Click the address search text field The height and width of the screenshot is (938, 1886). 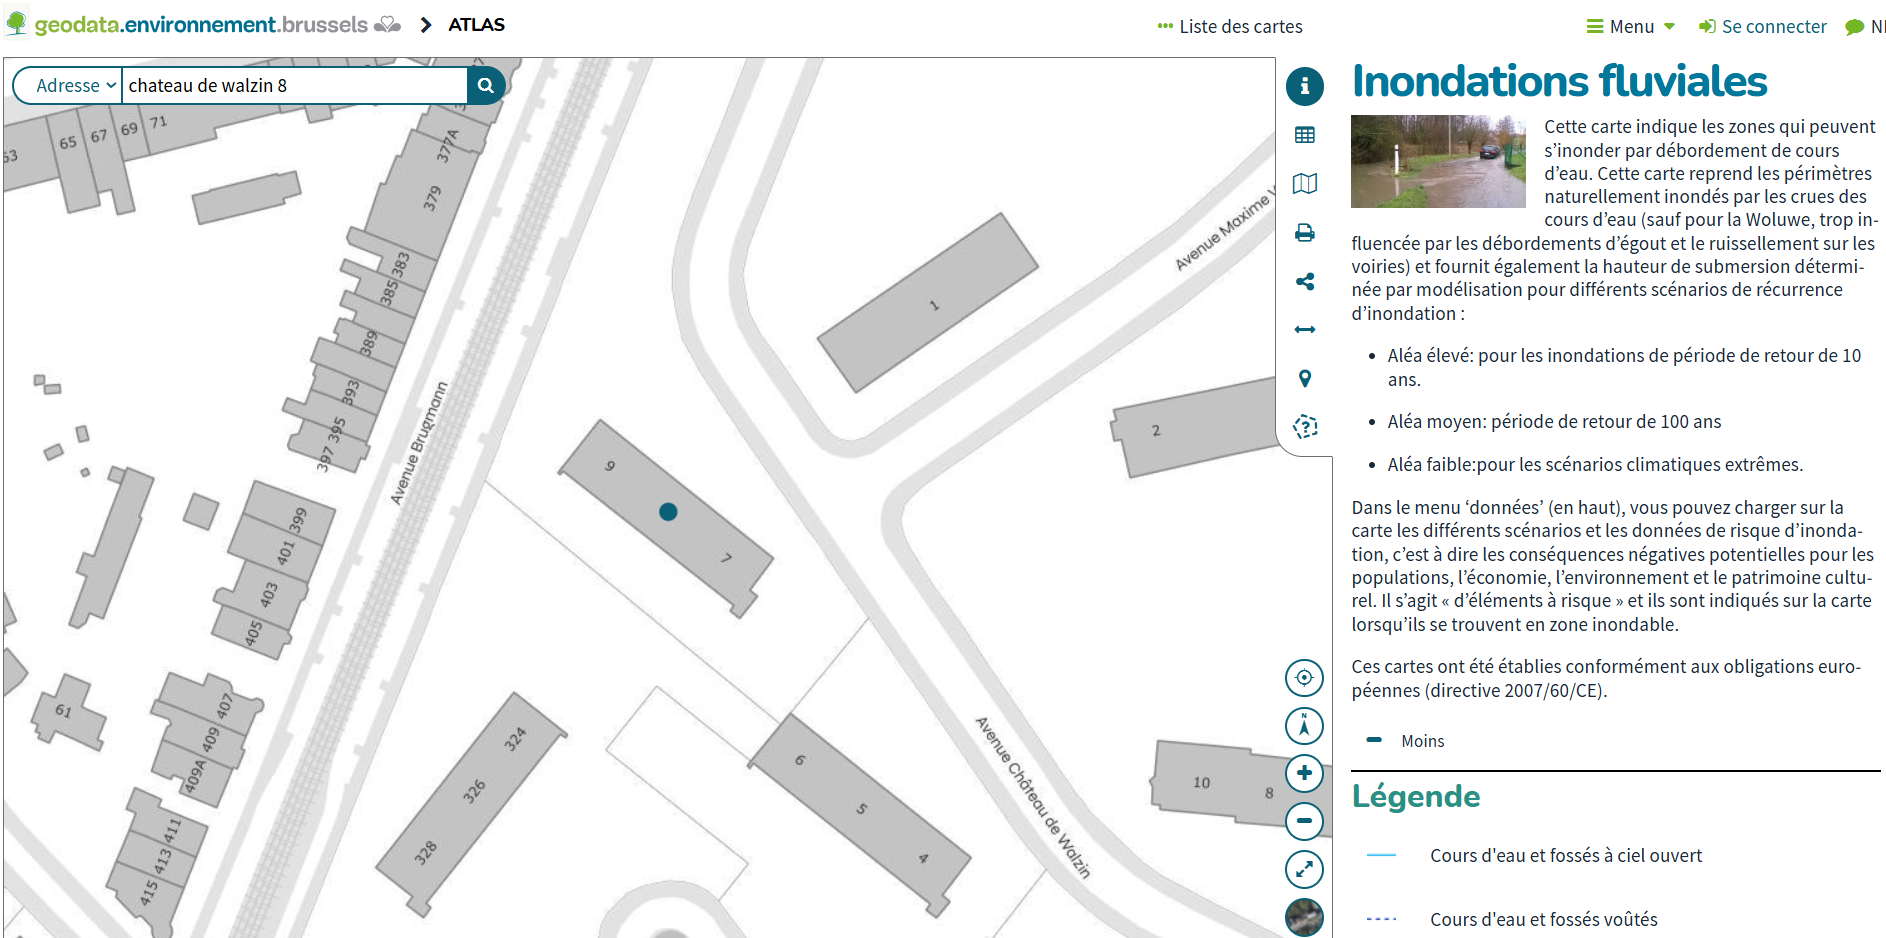tap(294, 86)
